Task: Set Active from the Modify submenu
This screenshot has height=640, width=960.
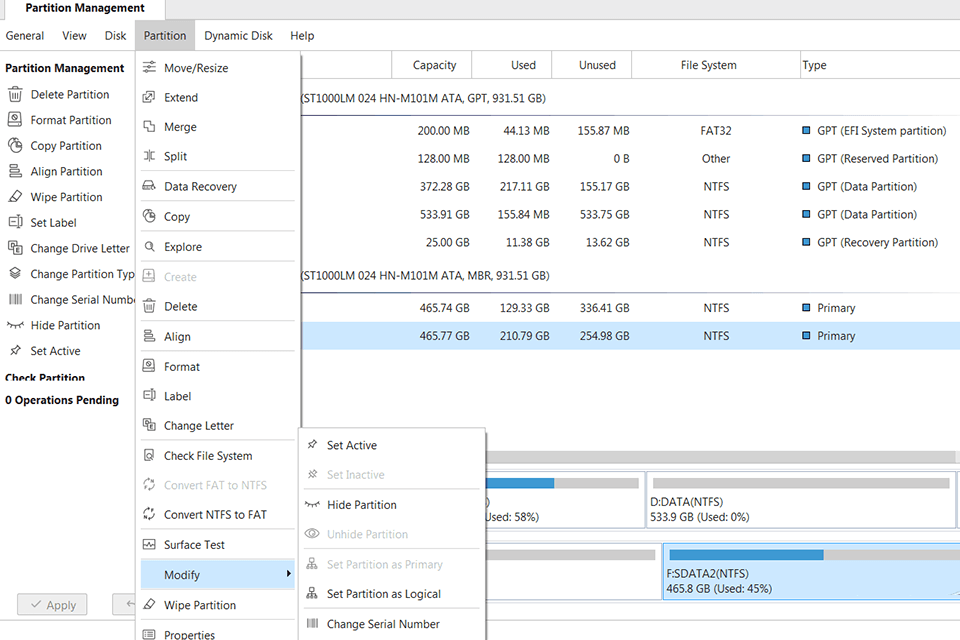Action: 352,445
